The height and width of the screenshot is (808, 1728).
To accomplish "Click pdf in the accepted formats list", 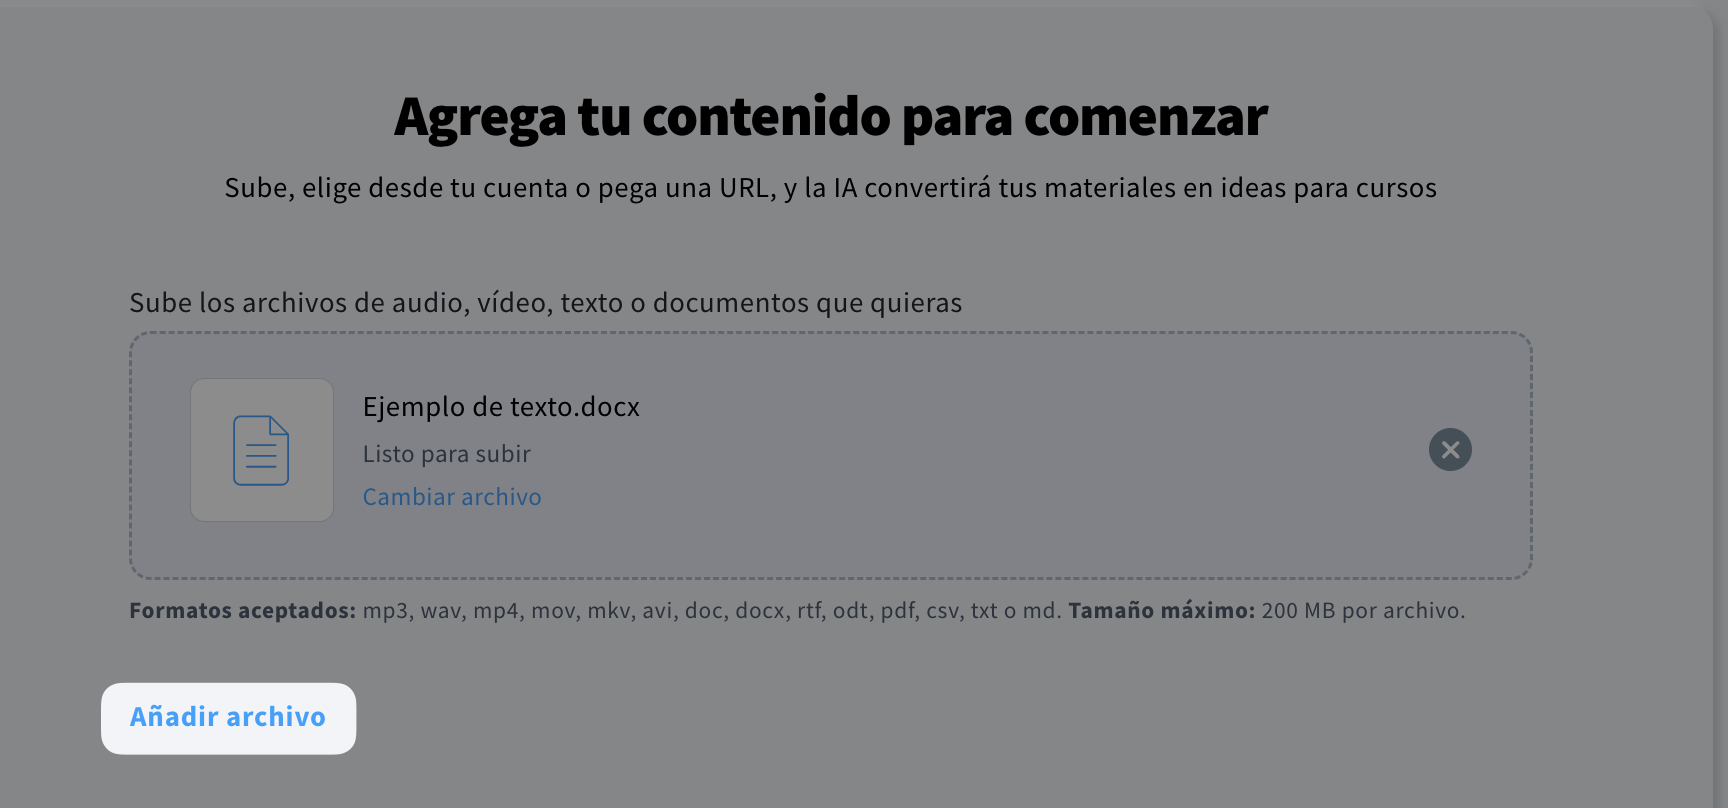I will (x=897, y=611).
